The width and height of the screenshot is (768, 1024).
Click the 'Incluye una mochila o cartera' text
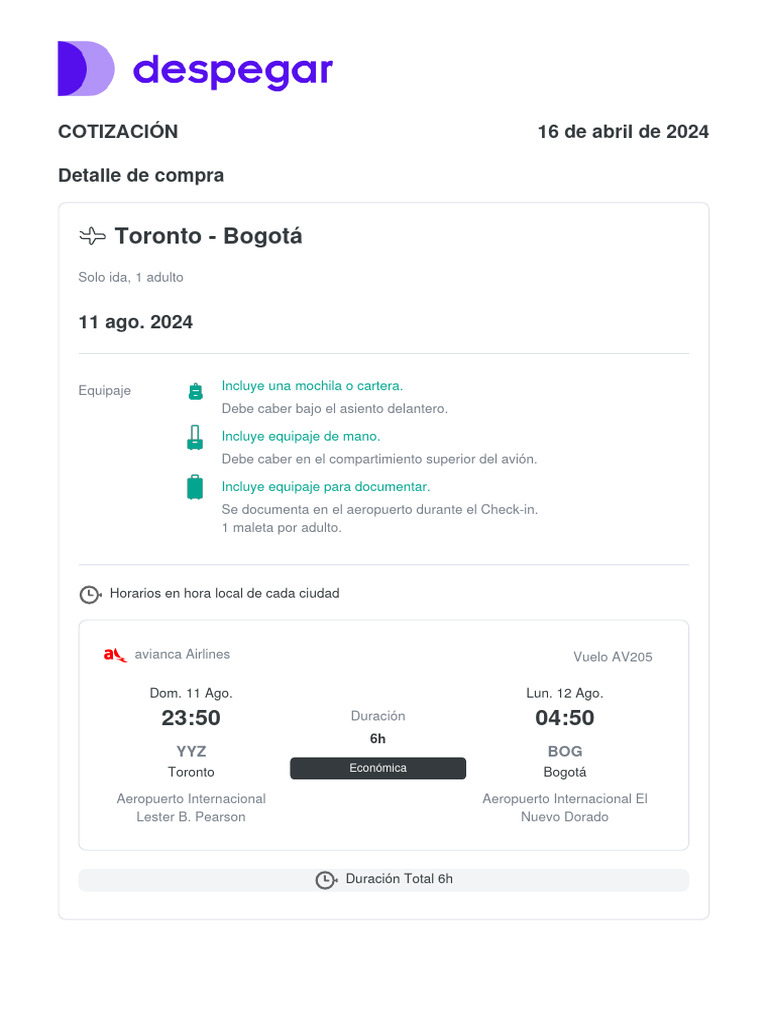pos(312,386)
